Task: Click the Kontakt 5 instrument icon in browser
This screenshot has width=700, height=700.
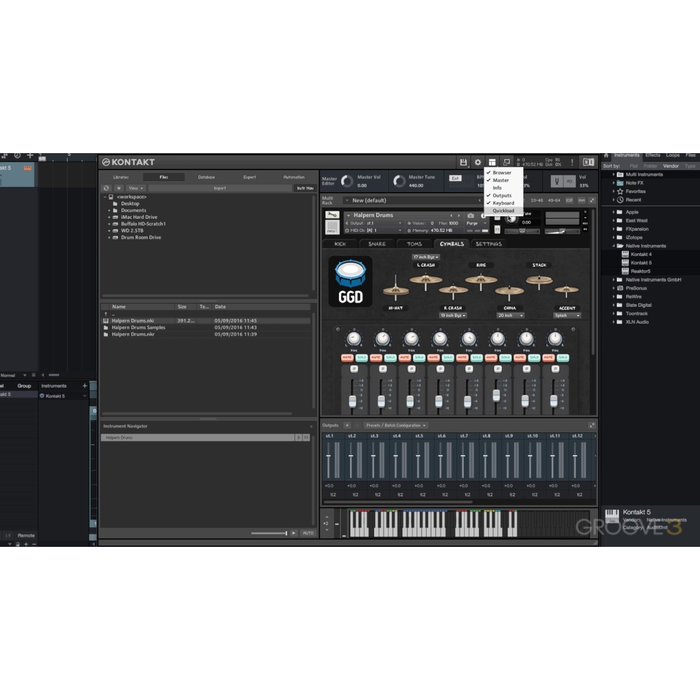Action: pyautogui.click(x=625, y=262)
